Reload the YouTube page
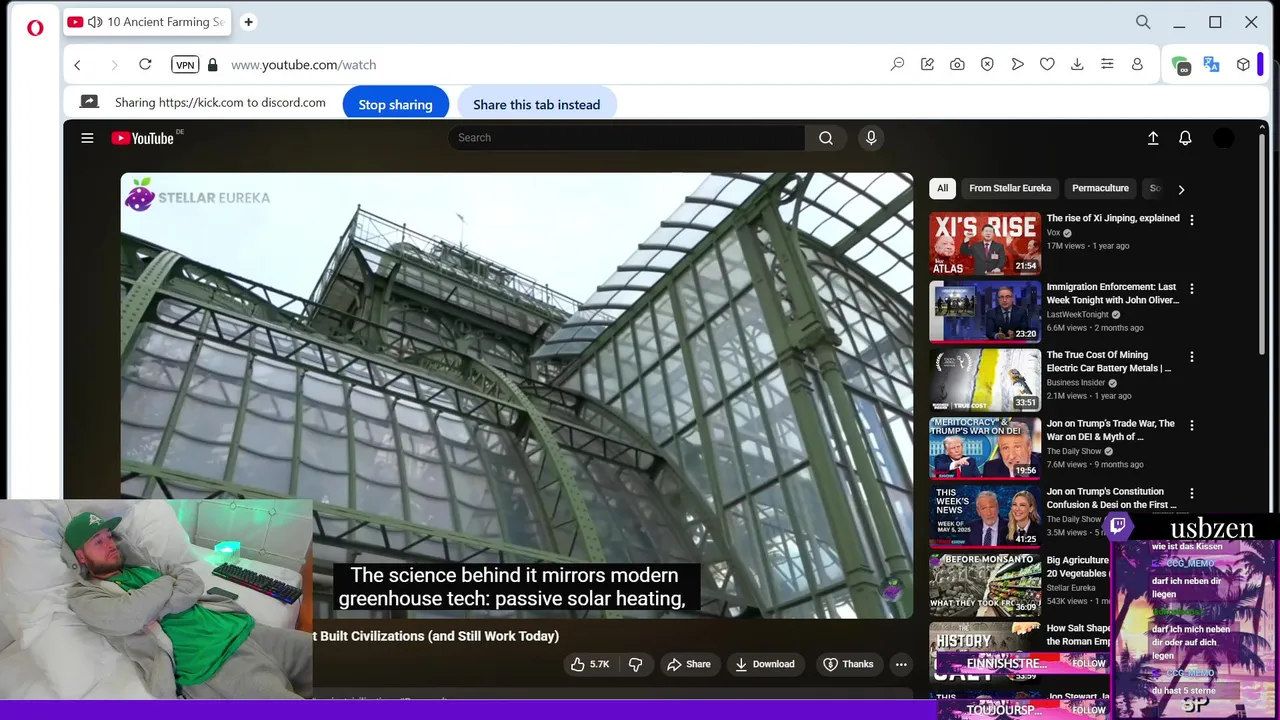The height and width of the screenshot is (720, 1280). click(145, 65)
